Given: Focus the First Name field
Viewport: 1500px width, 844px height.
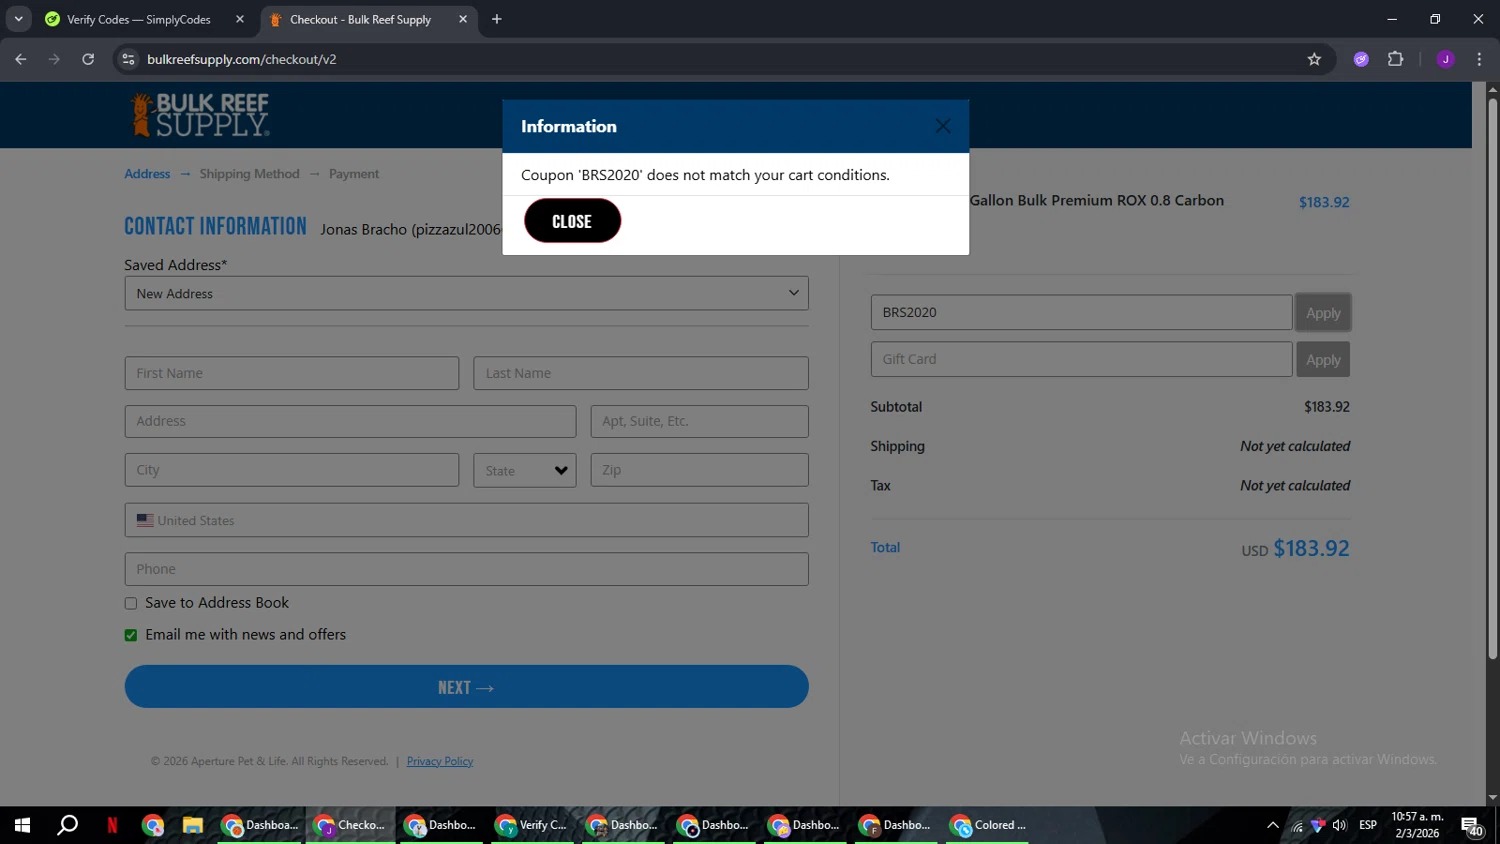Looking at the screenshot, I should pyautogui.click(x=292, y=373).
